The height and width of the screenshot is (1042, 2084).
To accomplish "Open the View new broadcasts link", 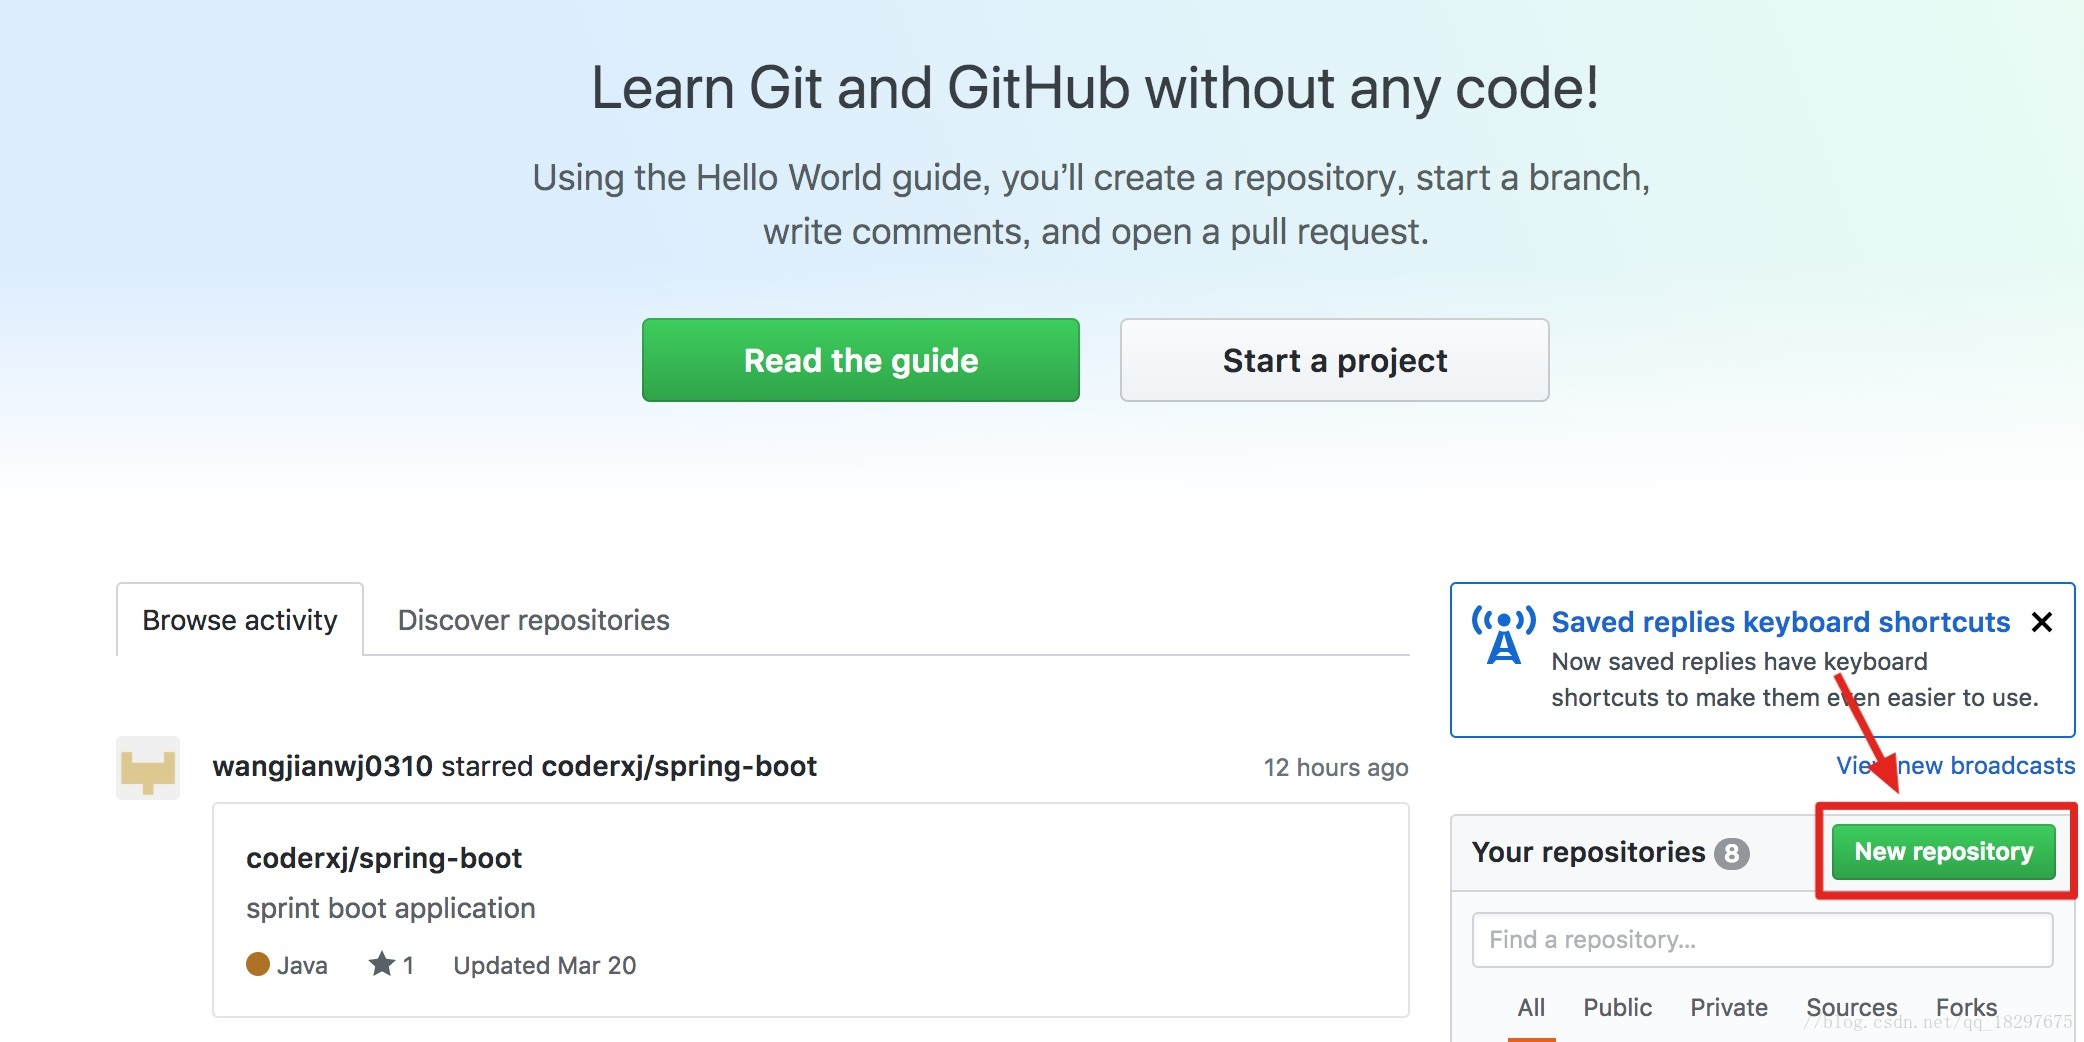I will click(x=1955, y=765).
